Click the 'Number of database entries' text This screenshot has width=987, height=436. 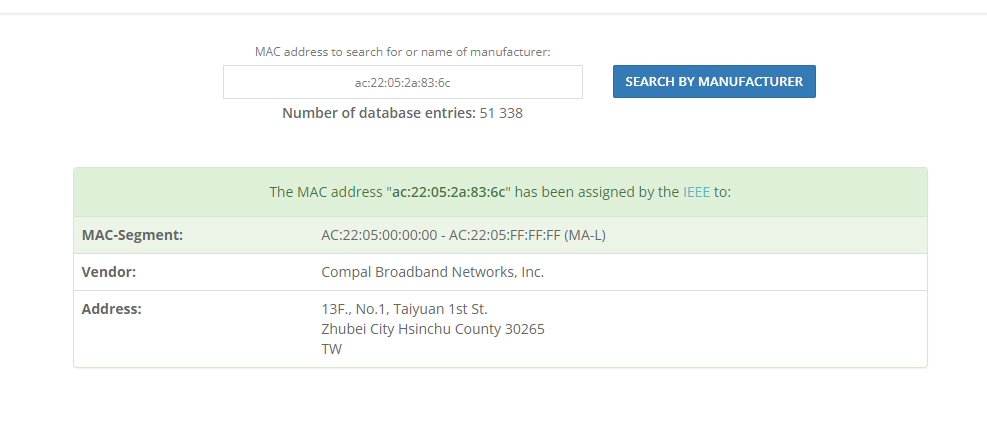point(379,113)
